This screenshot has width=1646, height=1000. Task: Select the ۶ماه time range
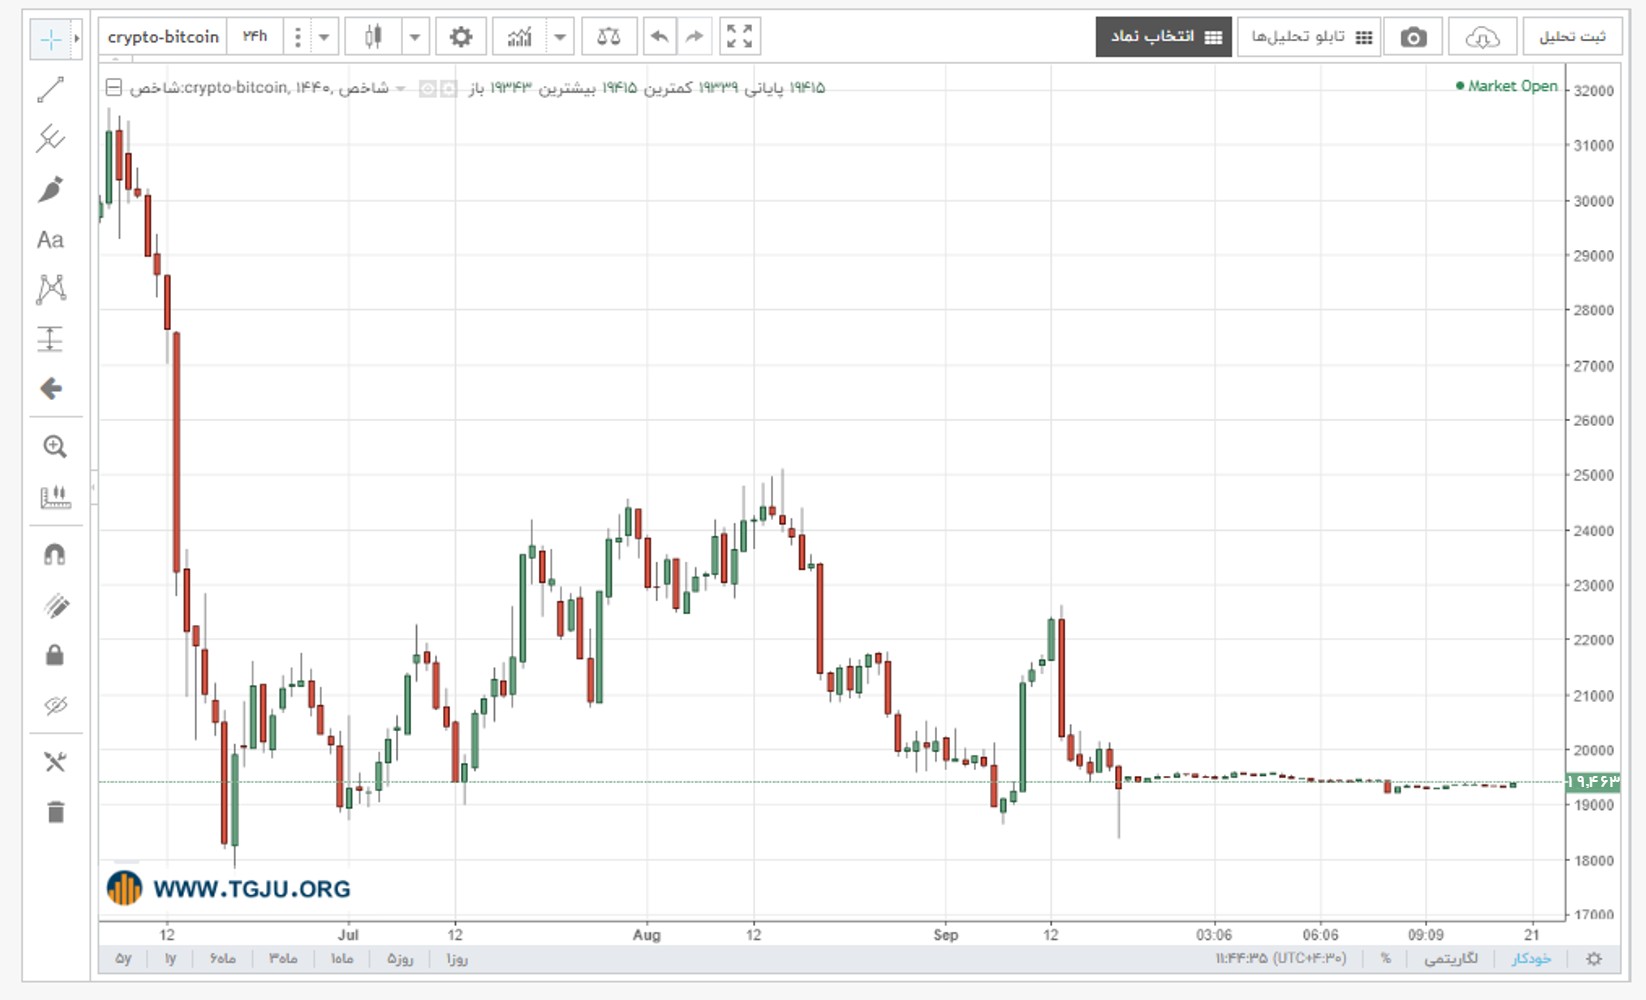point(223,958)
